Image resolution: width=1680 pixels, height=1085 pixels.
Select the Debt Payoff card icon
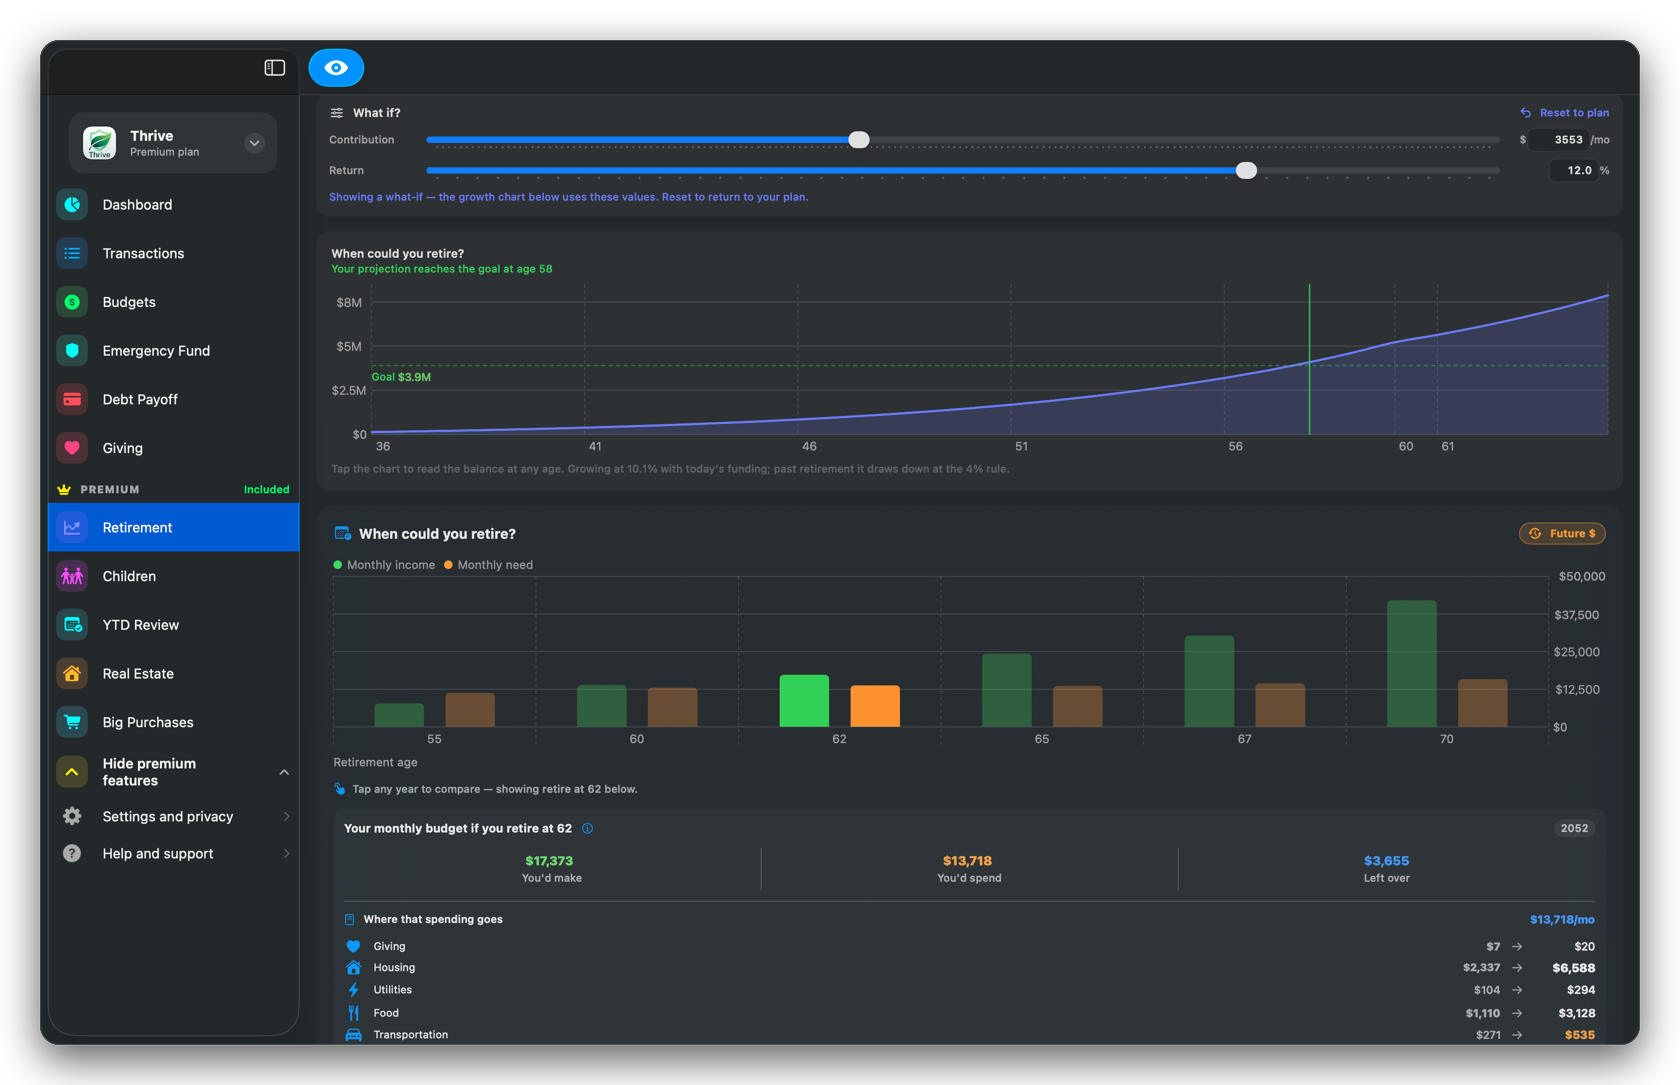click(72, 399)
